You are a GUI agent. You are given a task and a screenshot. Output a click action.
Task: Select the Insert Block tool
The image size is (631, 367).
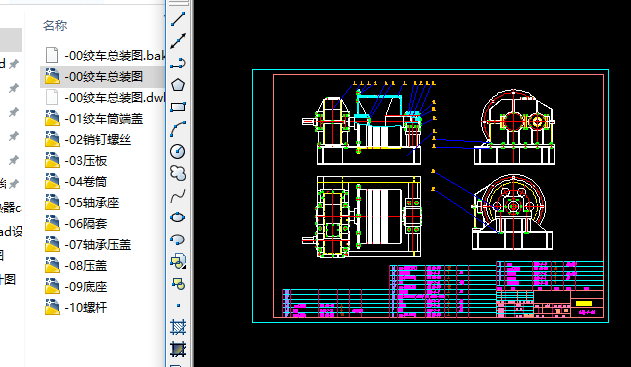click(x=178, y=262)
